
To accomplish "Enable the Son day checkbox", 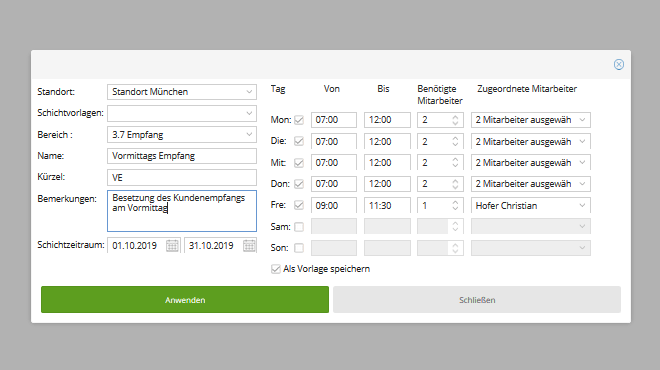I will pyautogui.click(x=299, y=248).
